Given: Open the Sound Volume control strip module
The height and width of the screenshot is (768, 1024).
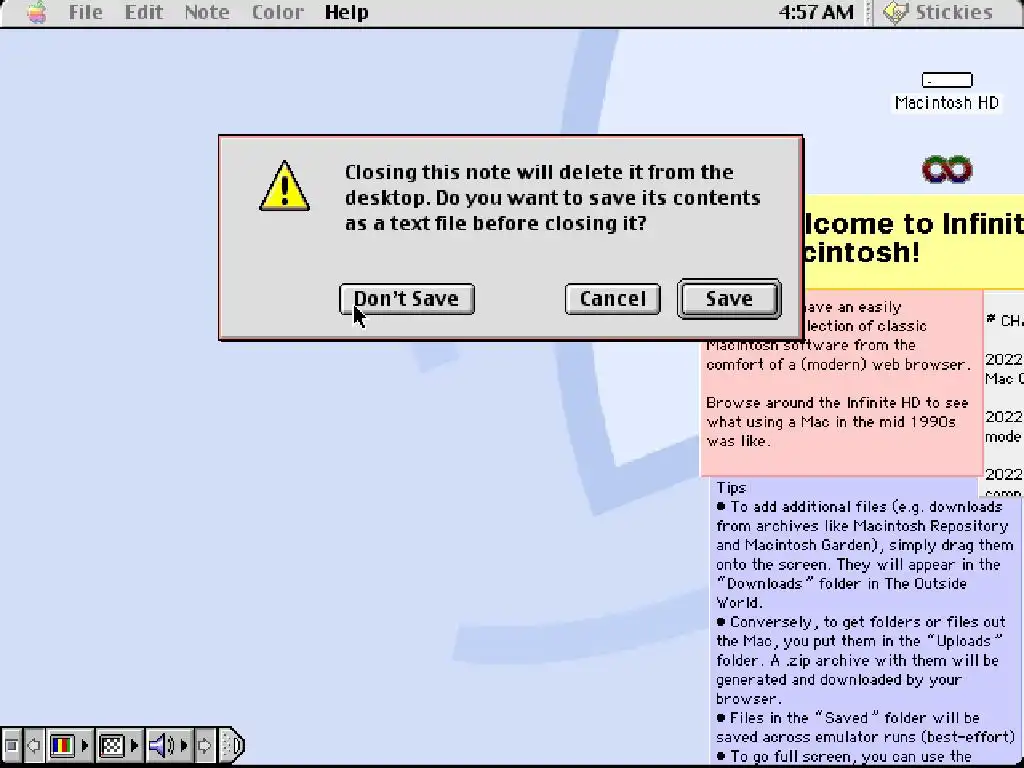Looking at the screenshot, I should point(161,745).
